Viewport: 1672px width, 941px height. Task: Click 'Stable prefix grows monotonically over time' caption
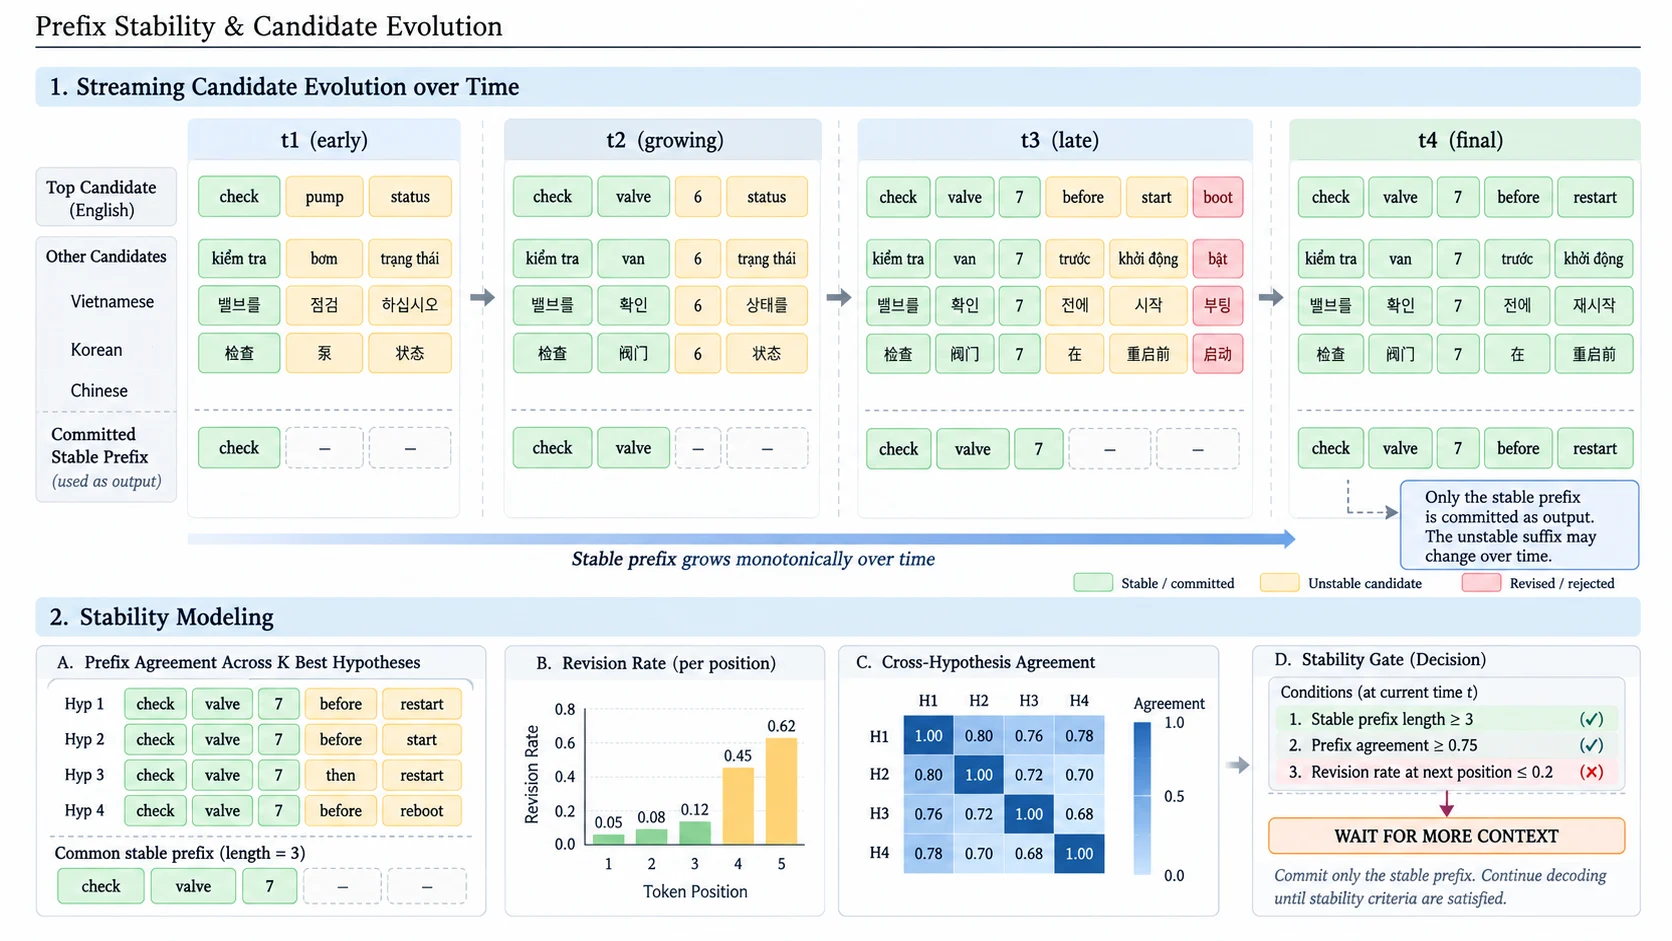(753, 559)
